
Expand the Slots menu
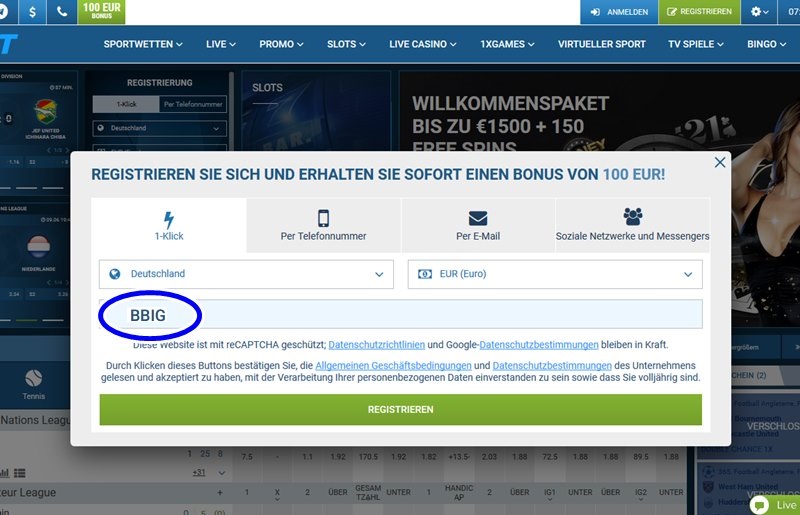tap(346, 44)
